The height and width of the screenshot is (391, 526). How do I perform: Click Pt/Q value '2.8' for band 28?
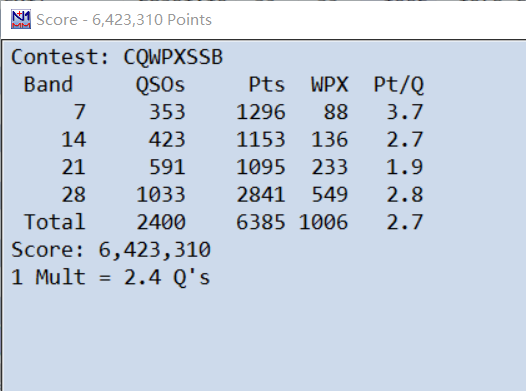click(405, 194)
